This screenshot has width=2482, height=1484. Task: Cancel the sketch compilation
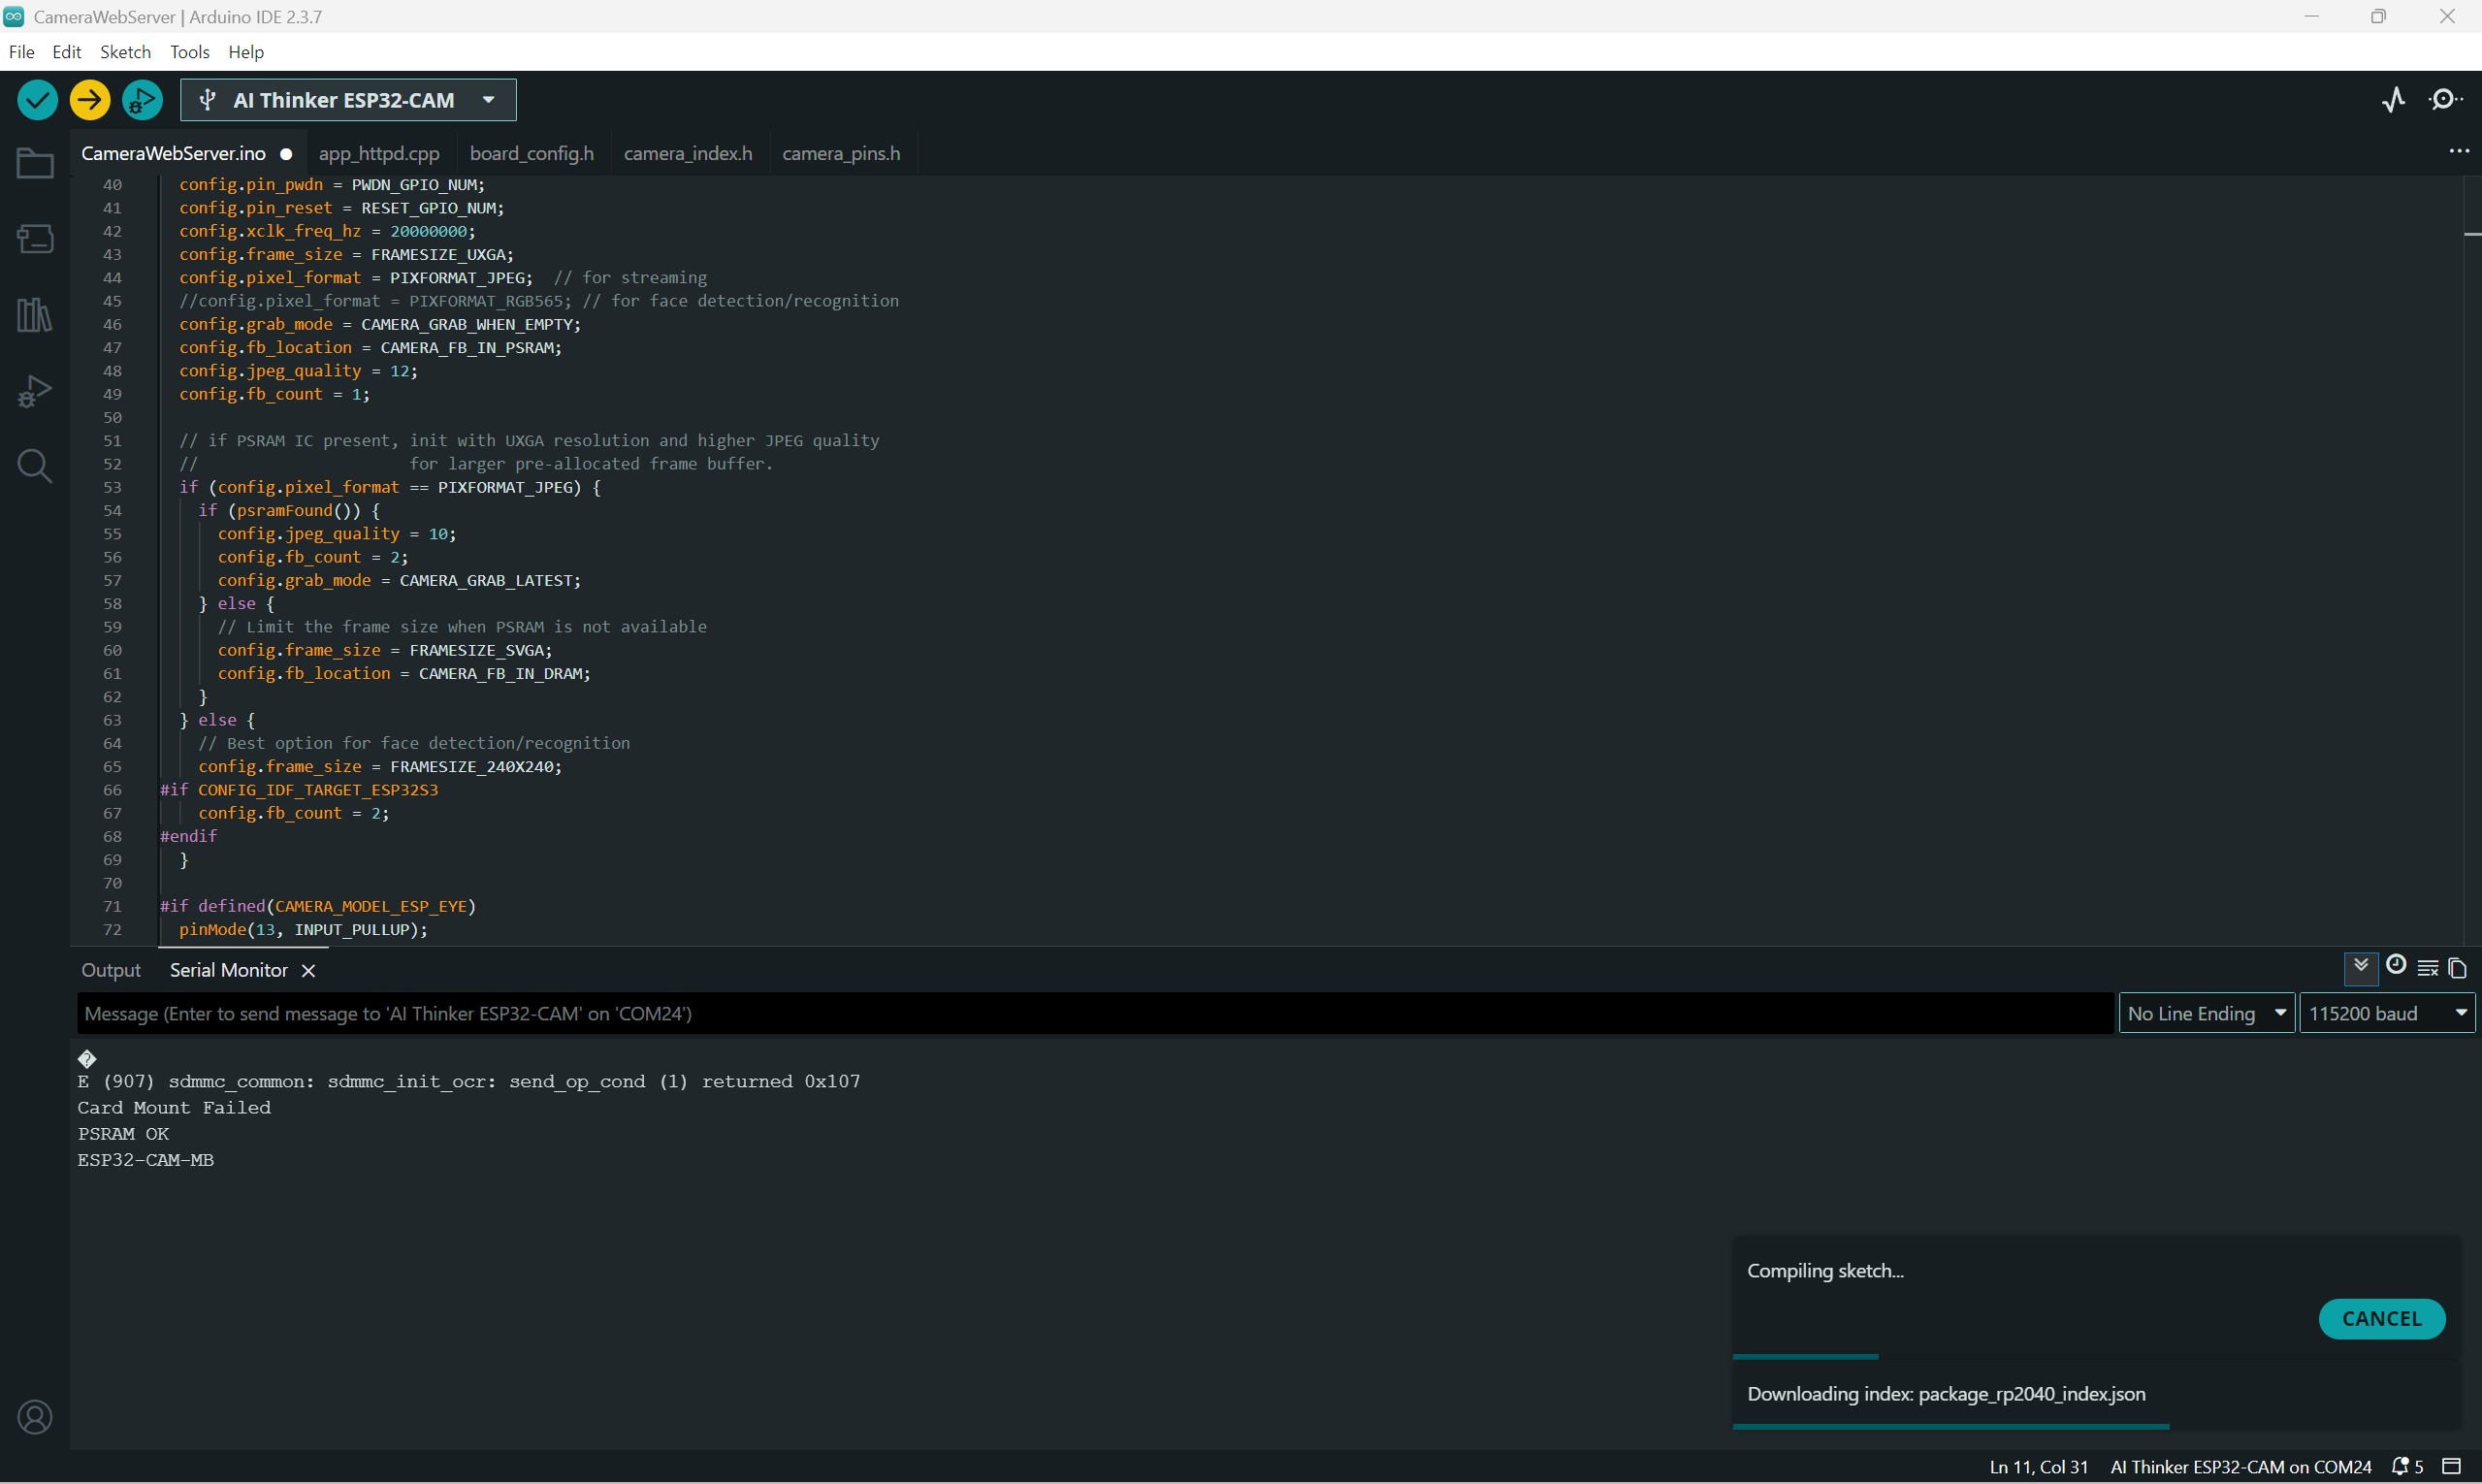pyautogui.click(x=2381, y=1319)
